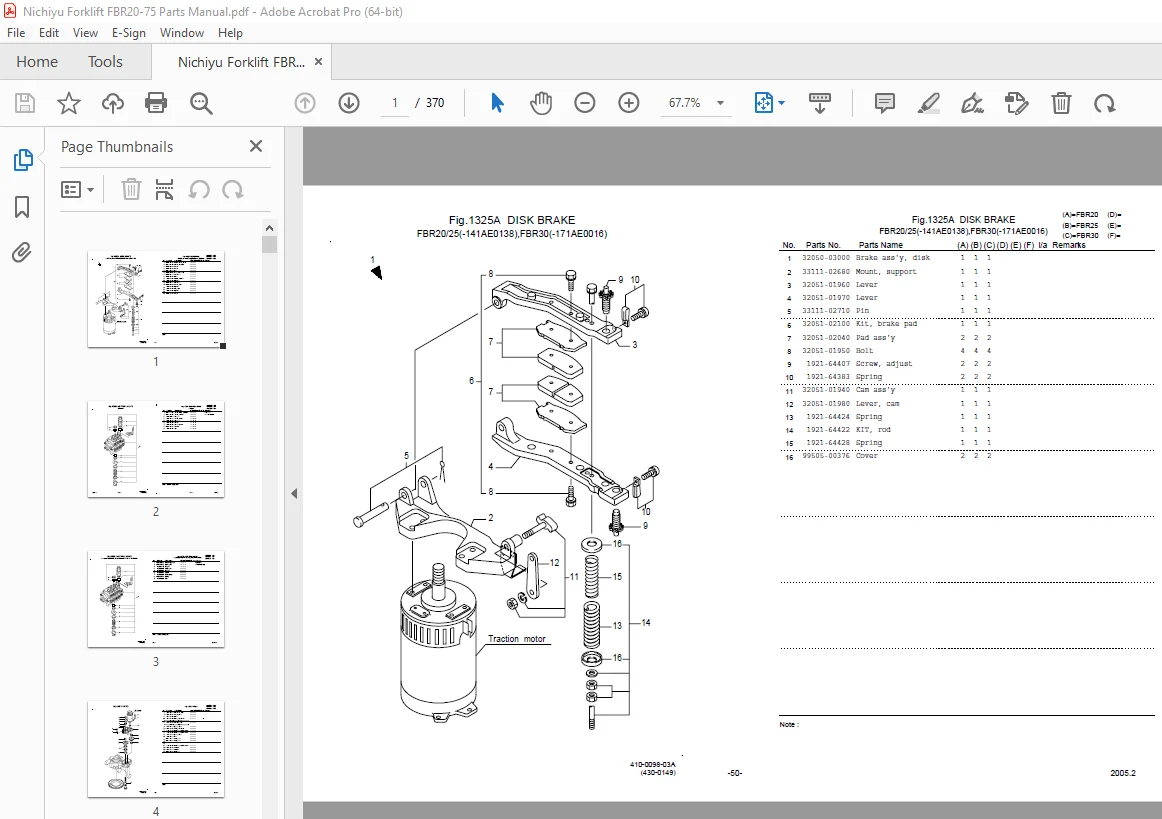Select page 2 thumbnail

click(x=156, y=448)
